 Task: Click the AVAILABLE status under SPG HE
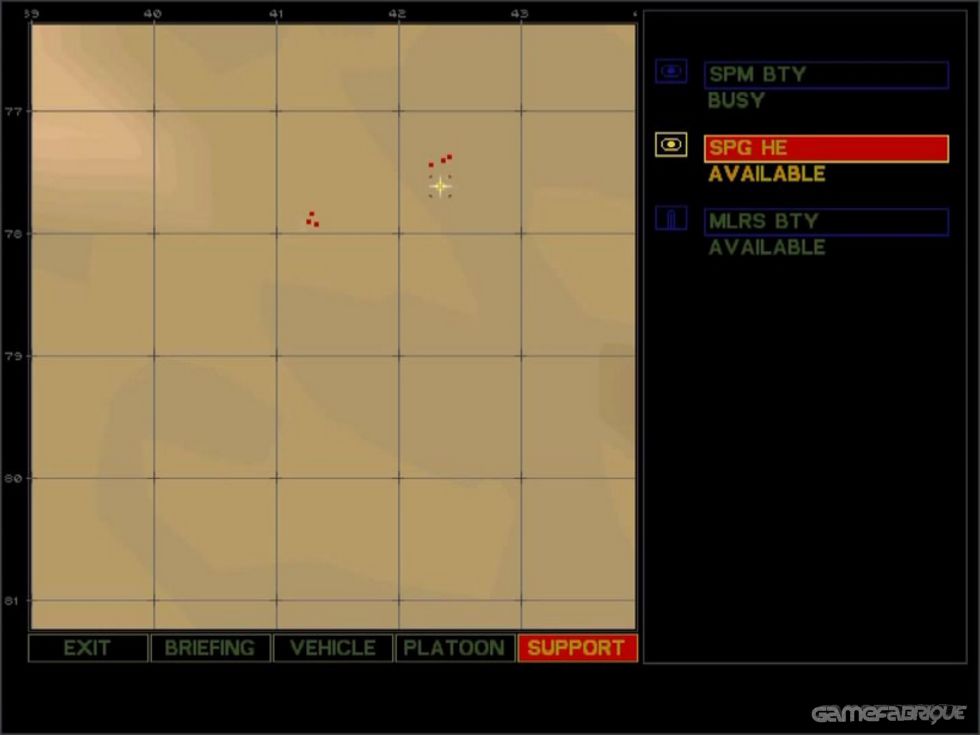(767, 174)
